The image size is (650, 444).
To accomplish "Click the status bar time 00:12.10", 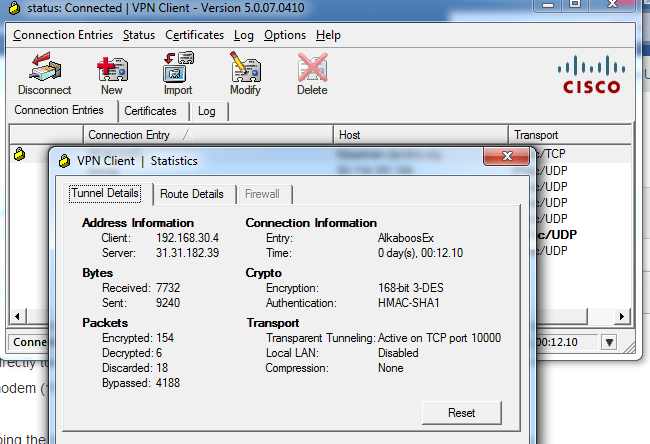I will point(556,342).
